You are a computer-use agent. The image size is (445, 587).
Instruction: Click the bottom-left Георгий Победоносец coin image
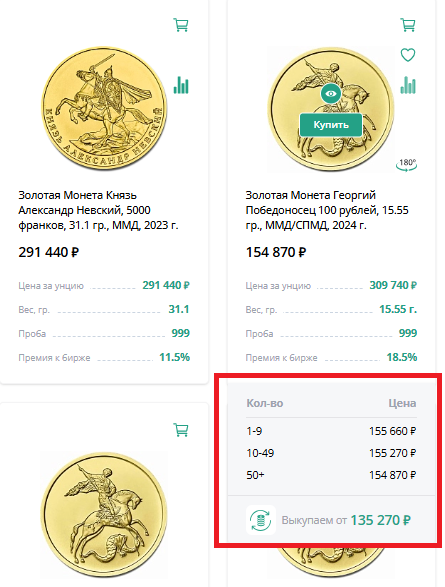coord(104,515)
